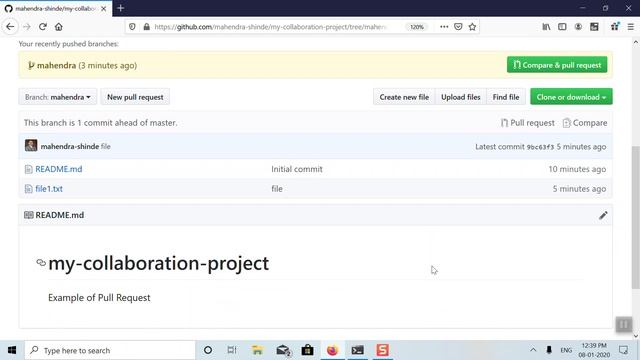Open the terminal app on taskbar
The image size is (640, 360).
358,350
